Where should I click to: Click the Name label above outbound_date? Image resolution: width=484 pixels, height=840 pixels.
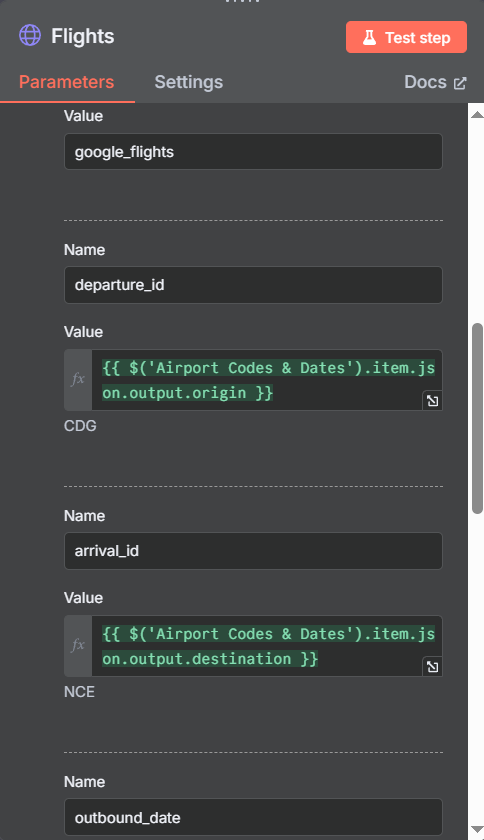click(x=85, y=782)
